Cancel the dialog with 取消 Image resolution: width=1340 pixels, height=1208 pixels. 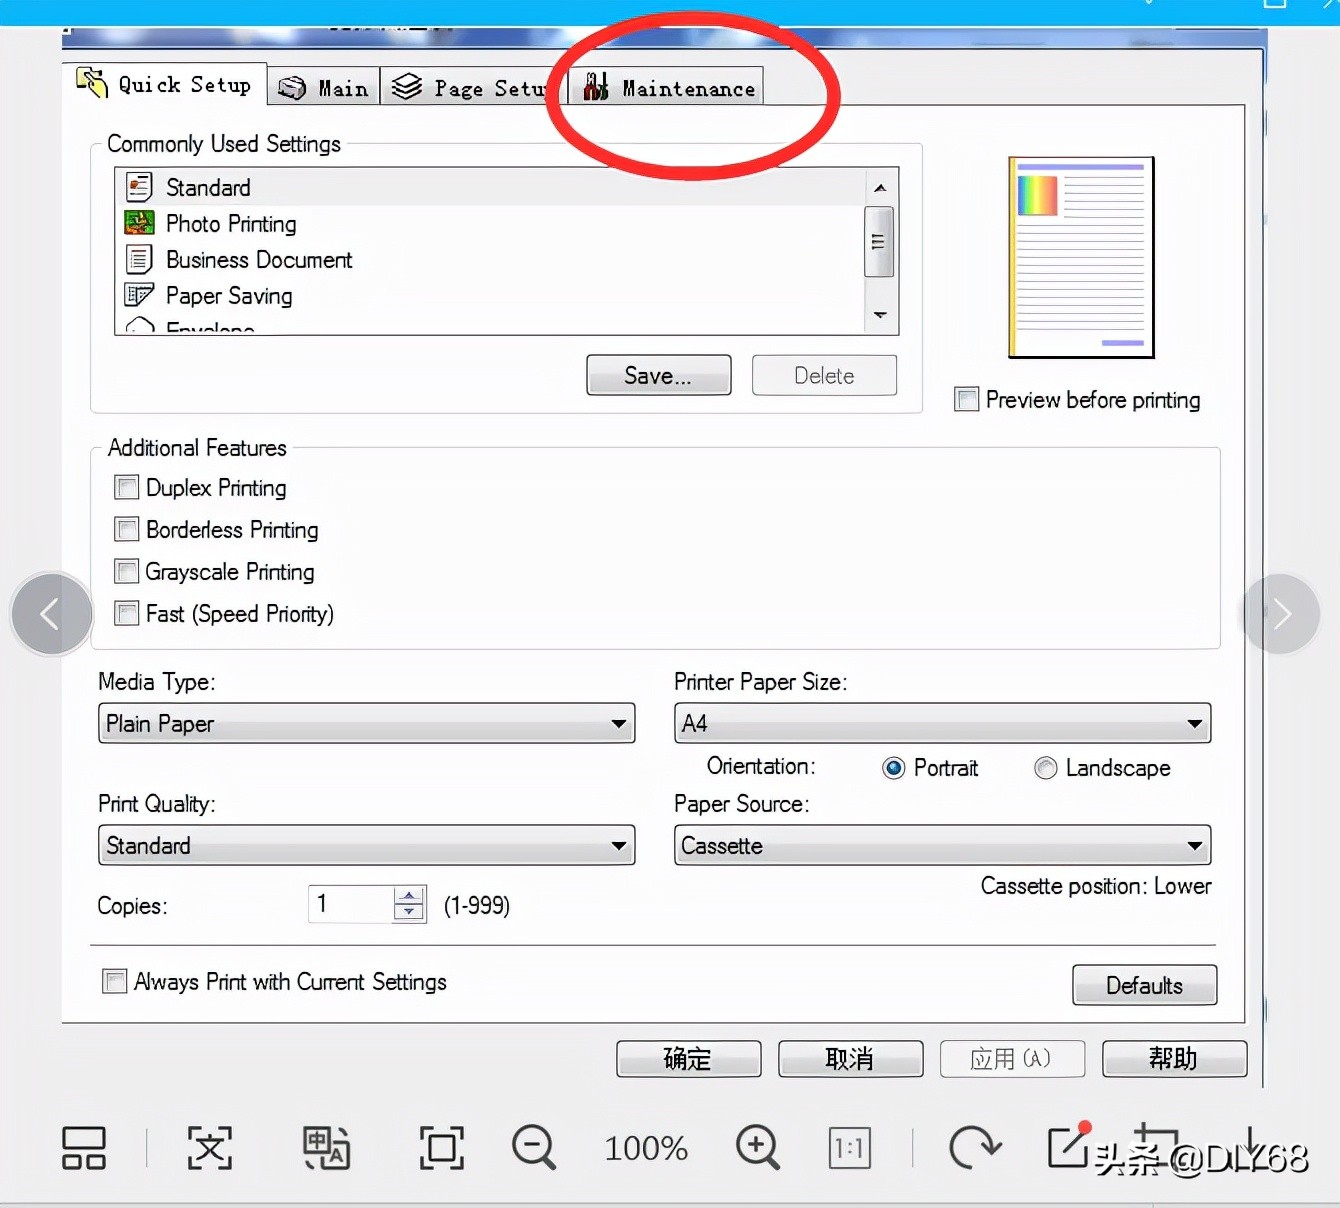(851, 1059)
